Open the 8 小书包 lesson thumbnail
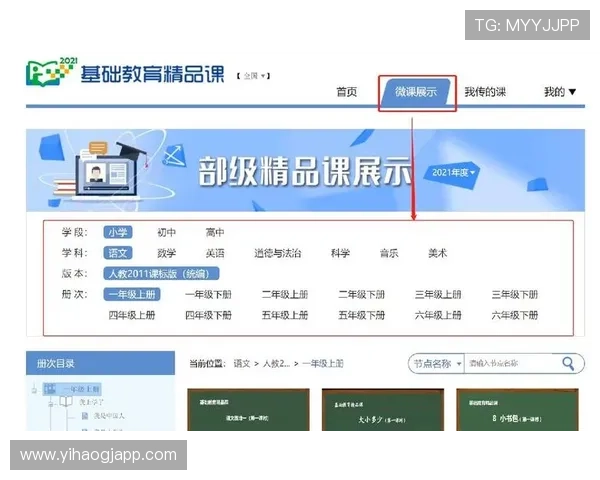 pyautogui.click(x=517, y=410)
